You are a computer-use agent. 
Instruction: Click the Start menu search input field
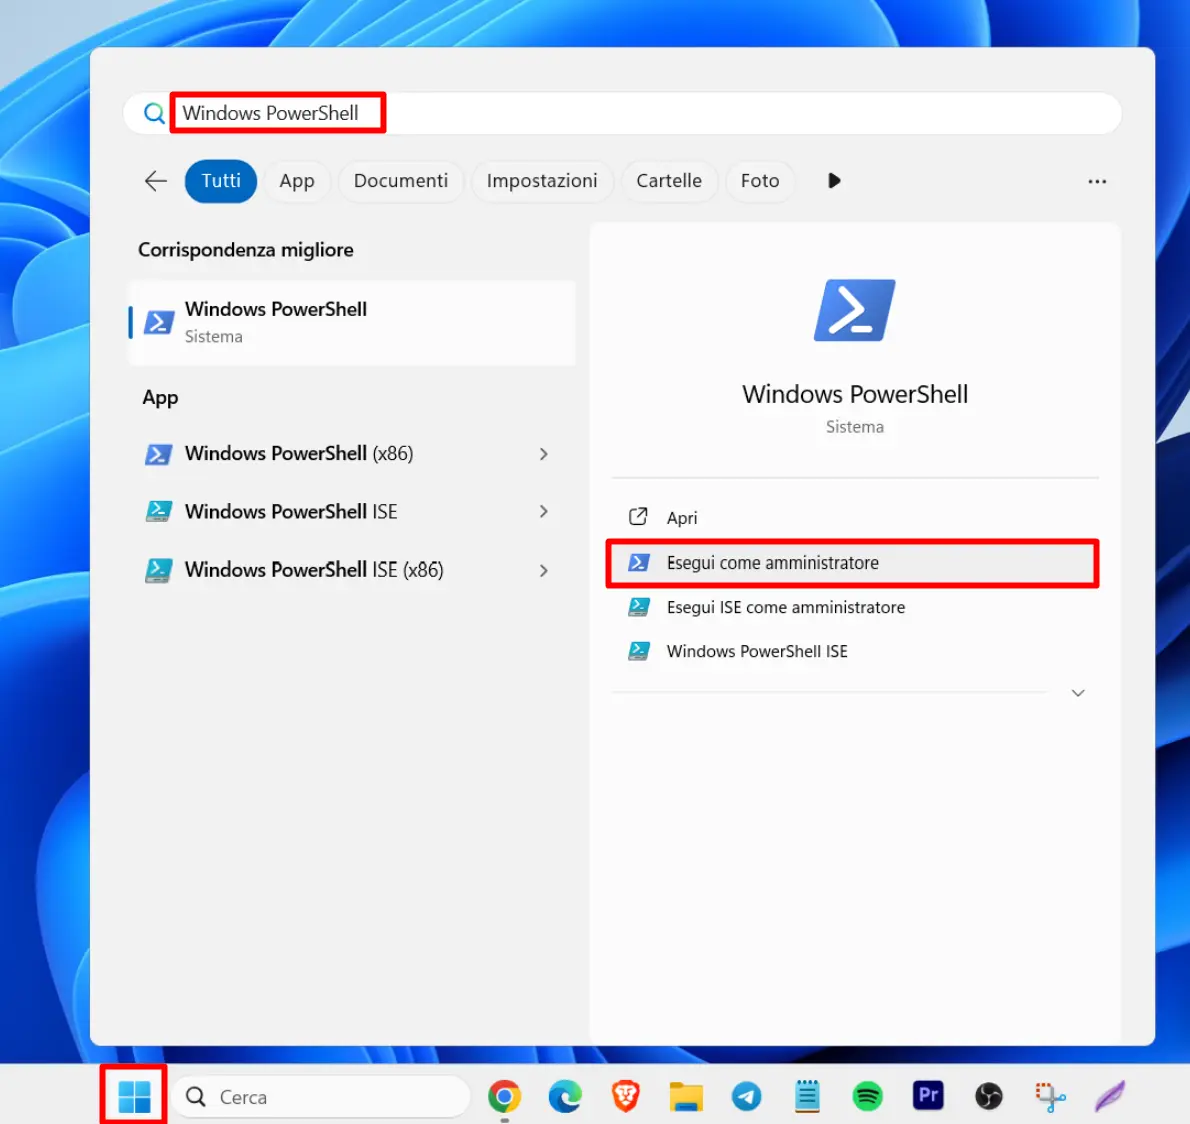(622, 113)
